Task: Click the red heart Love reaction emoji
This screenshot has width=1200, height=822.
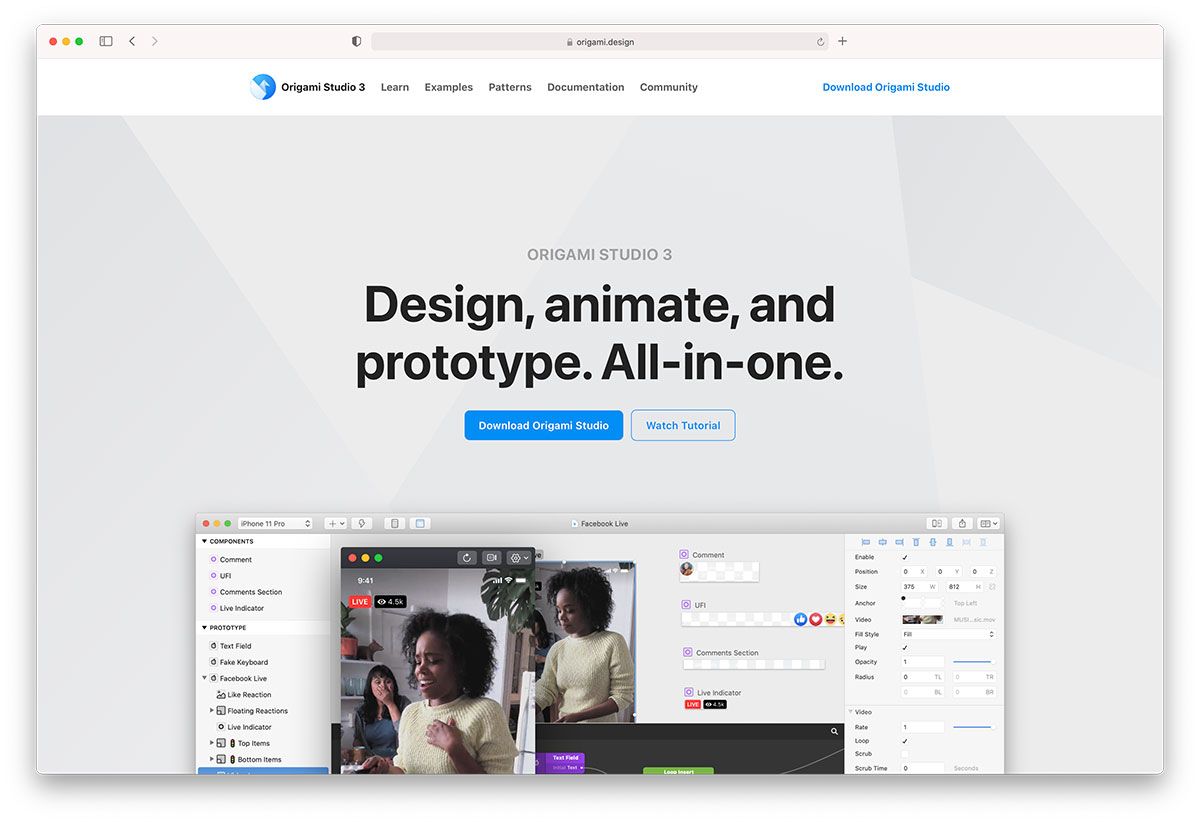Action: 815,620
